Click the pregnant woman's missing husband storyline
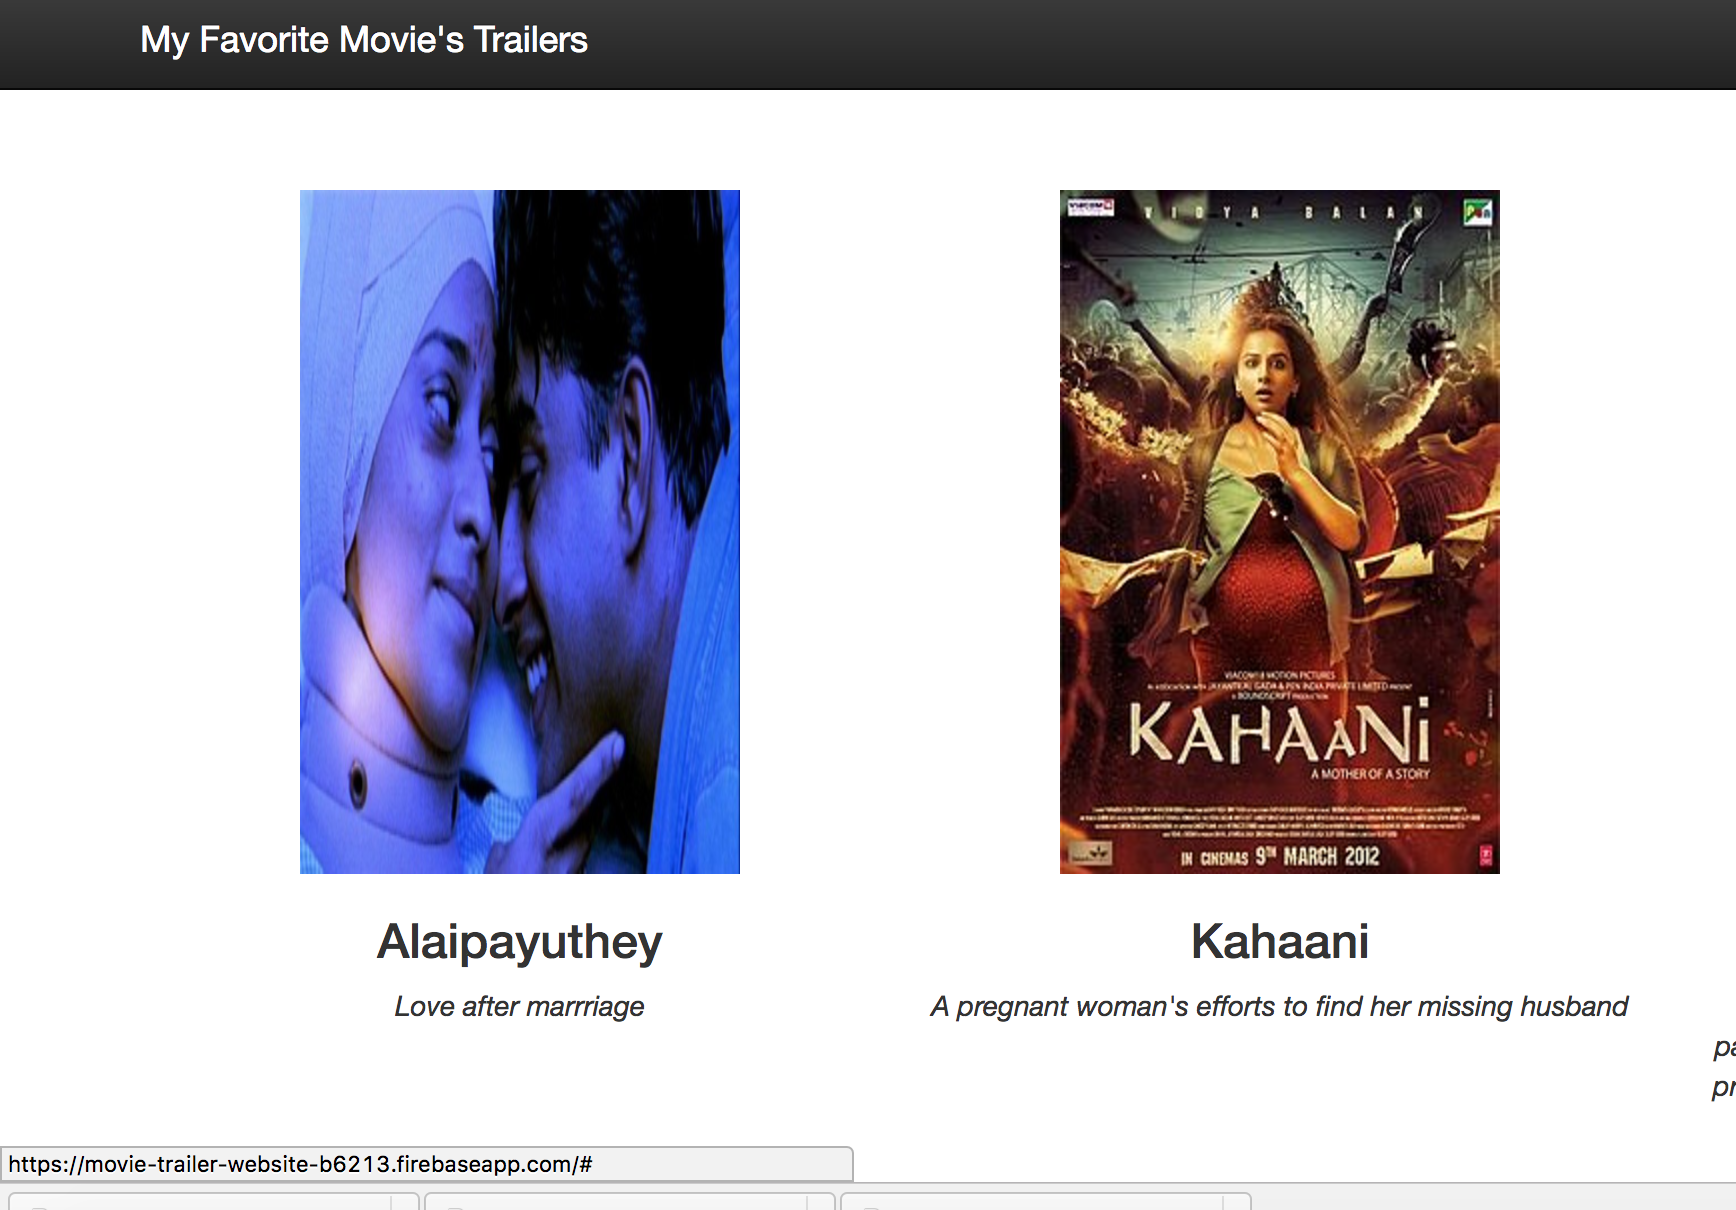Viewport: 1736px width, 1210px height. coord(1279,1006)
